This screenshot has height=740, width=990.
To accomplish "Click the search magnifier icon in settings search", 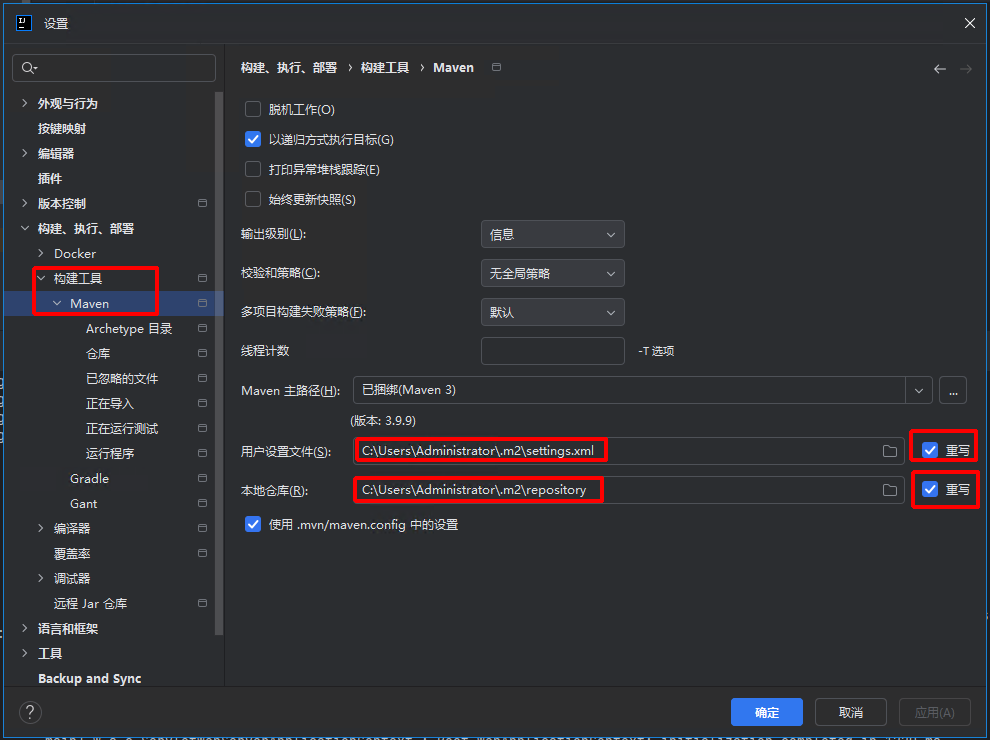I will click(x=28, y=68).
